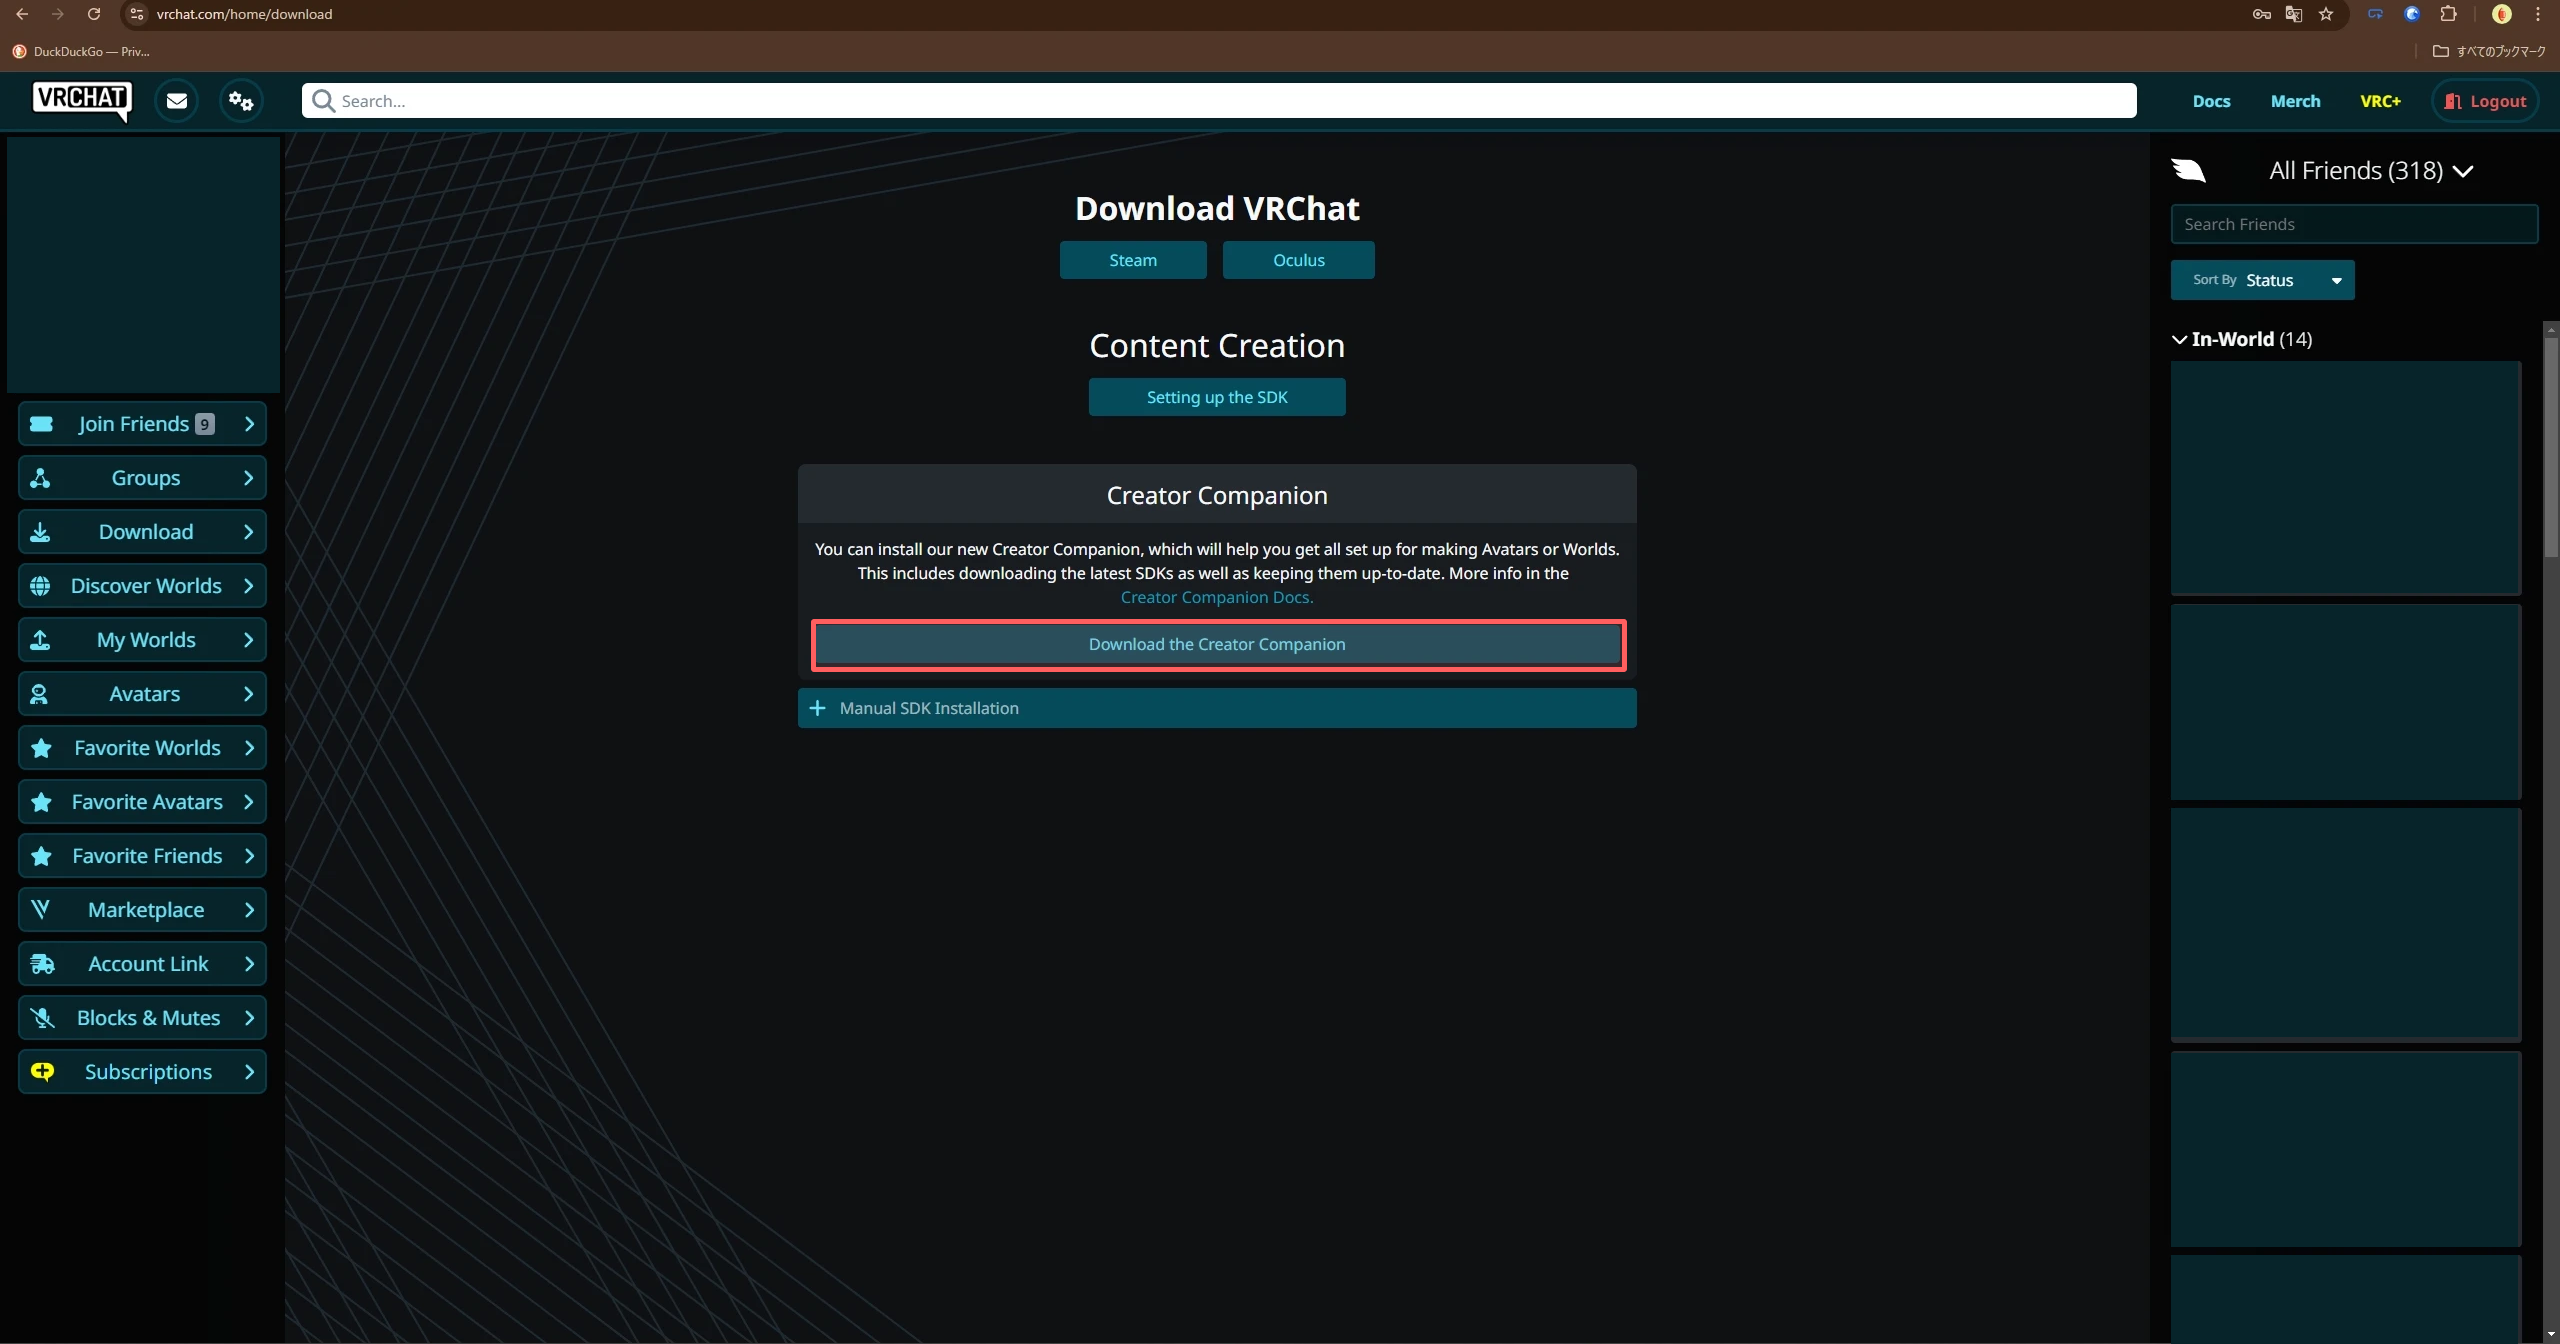Click the first In-World friend card
Image resolution: width=2560 pixels, height=1344 pixels.
coord(2345,478)
